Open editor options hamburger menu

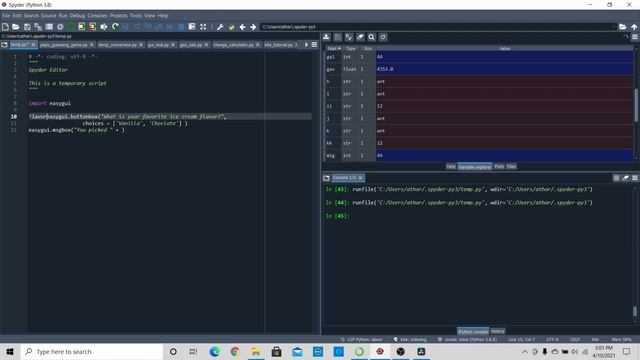[x=314, y=44]
